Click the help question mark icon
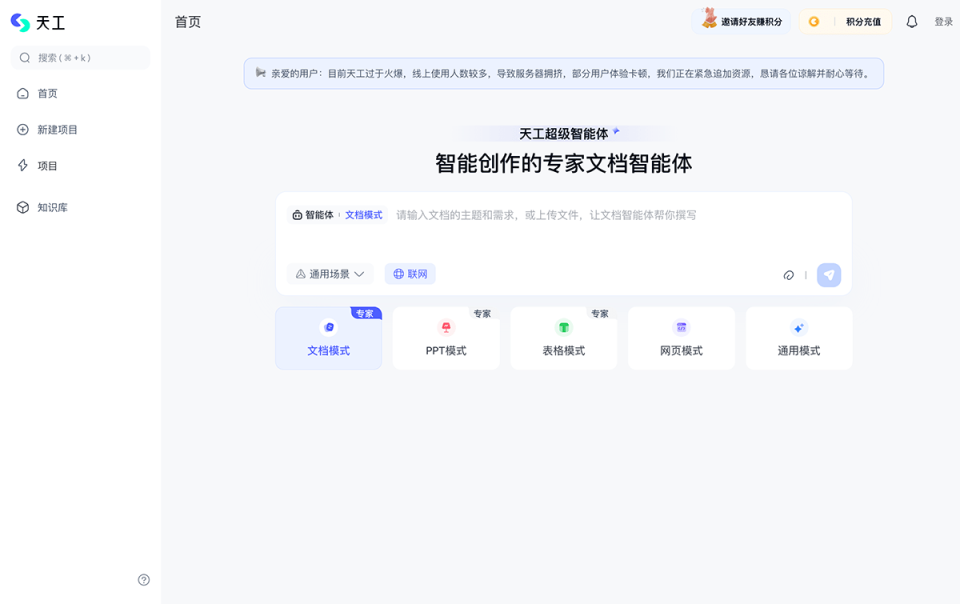Image resolution: width=960 pixels, height=604 pixels. pyautogui.click(x=143, y=580)
